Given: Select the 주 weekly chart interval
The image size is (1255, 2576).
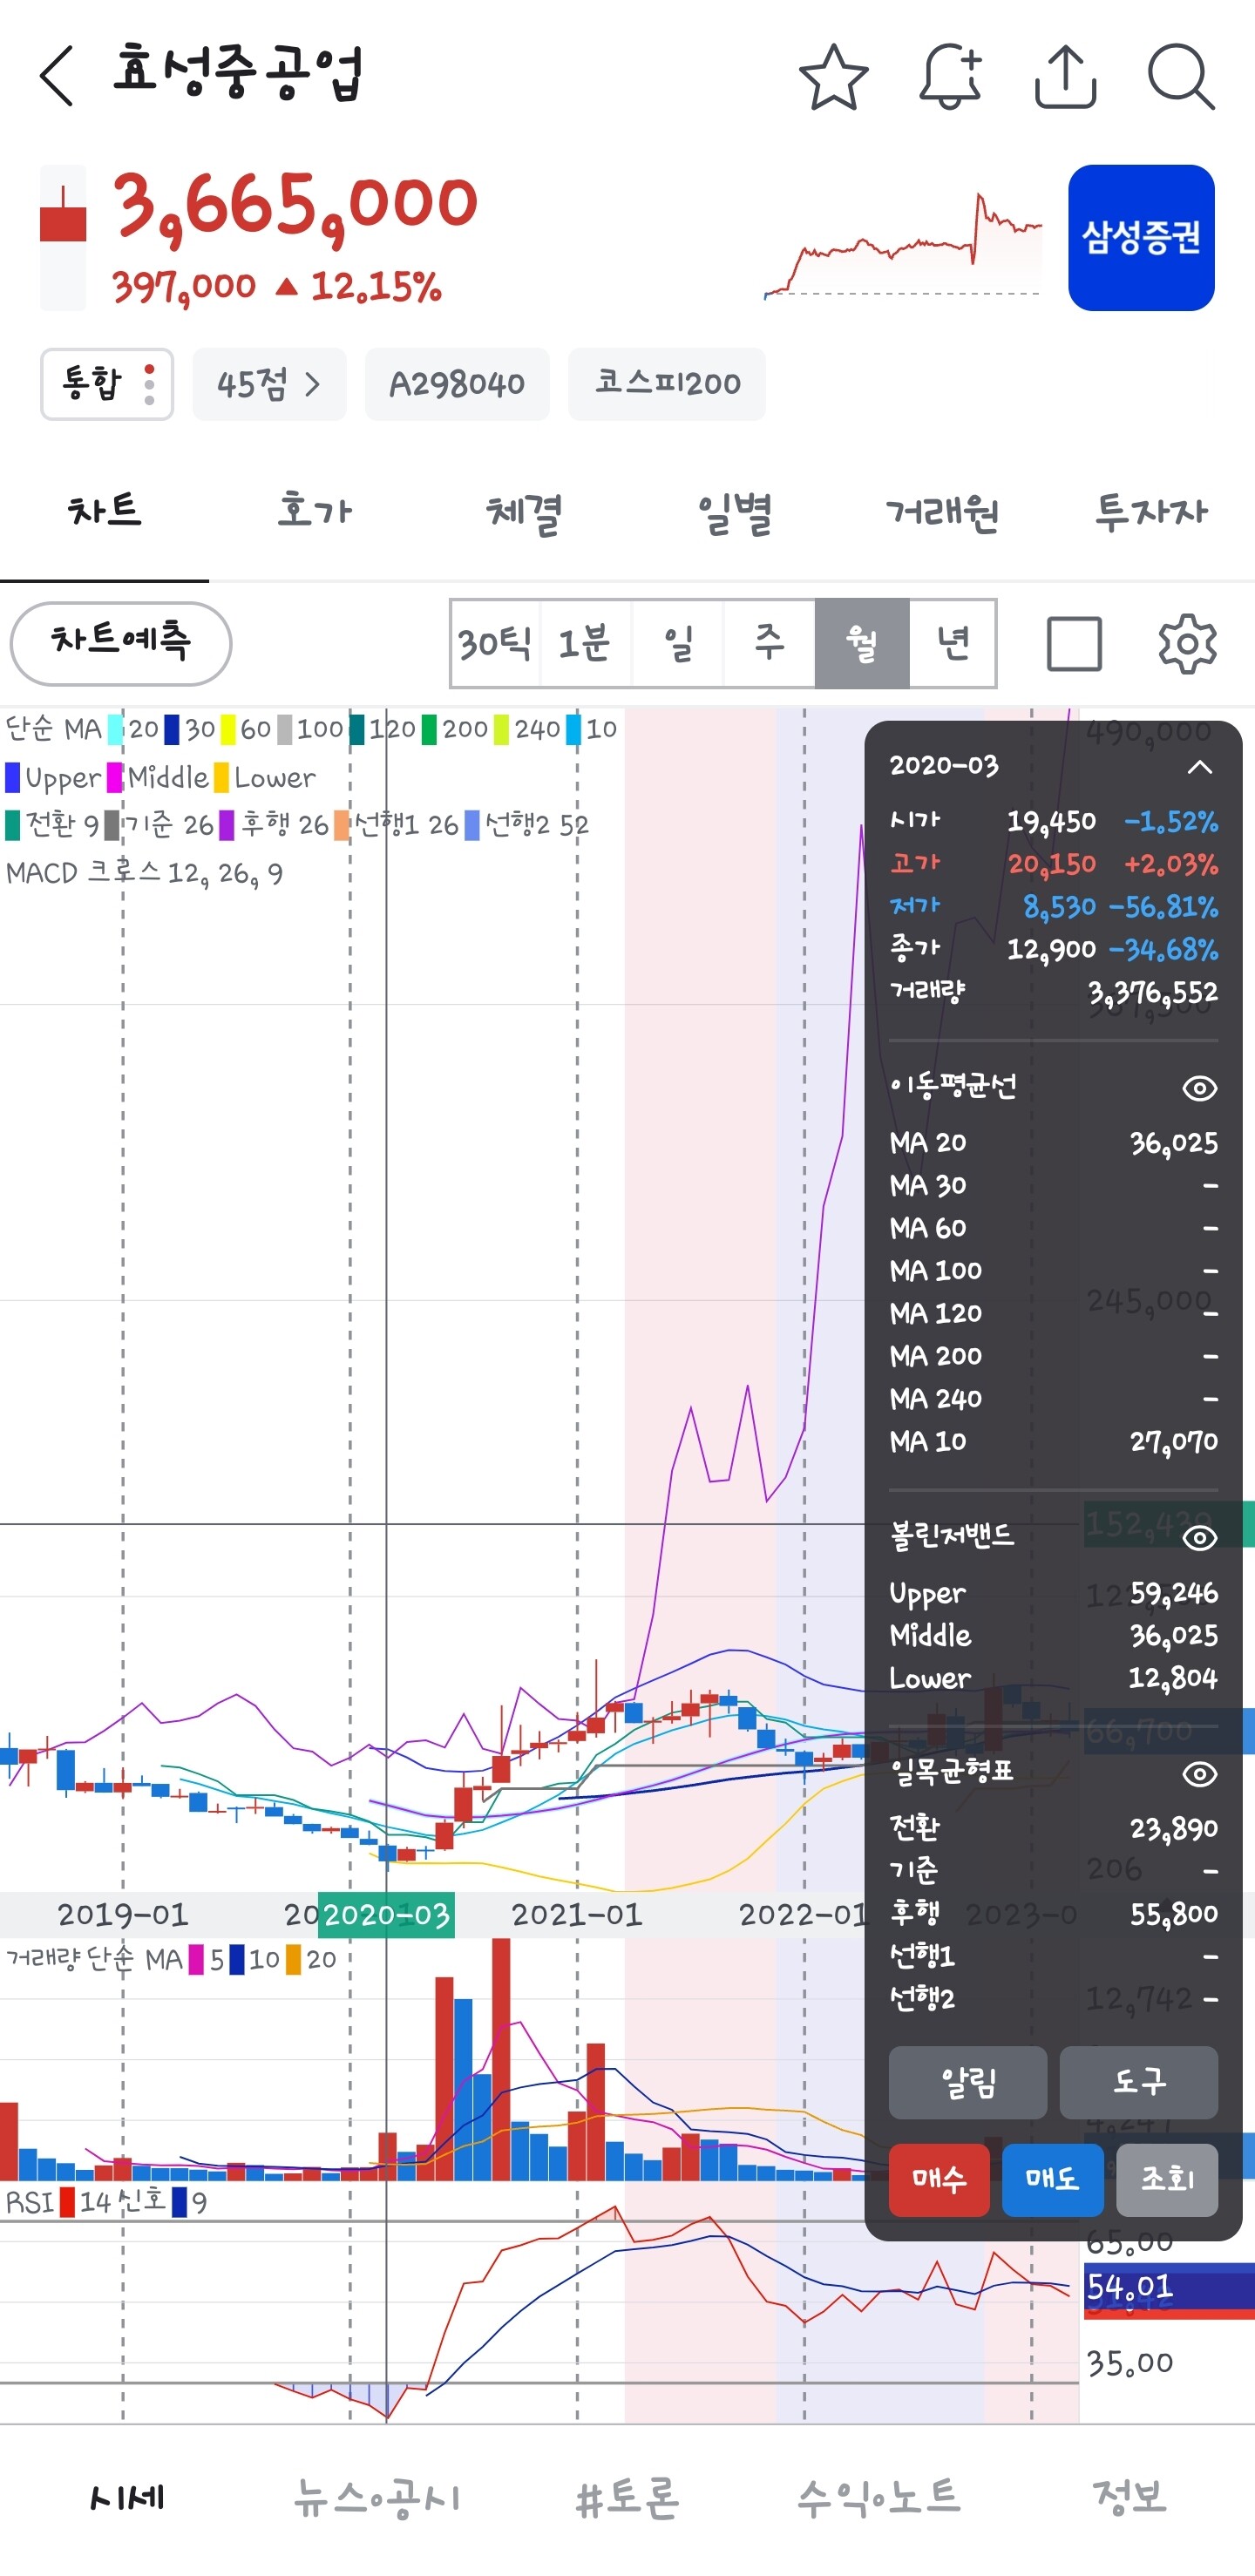Looking at the screenshot, I should click(x=769, y=643).
